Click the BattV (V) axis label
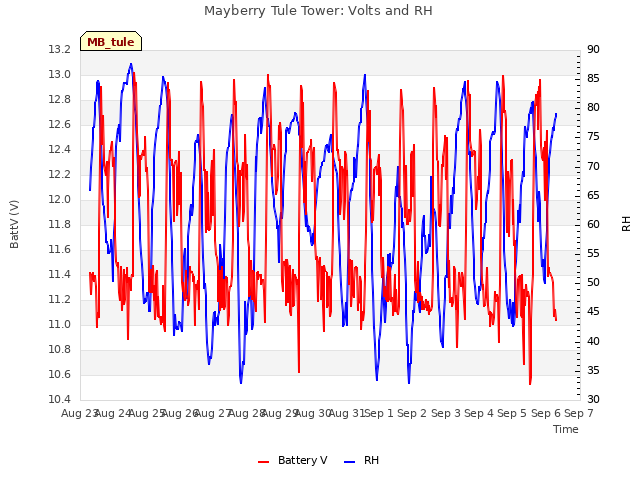640x480 pixels. [14, 224]
